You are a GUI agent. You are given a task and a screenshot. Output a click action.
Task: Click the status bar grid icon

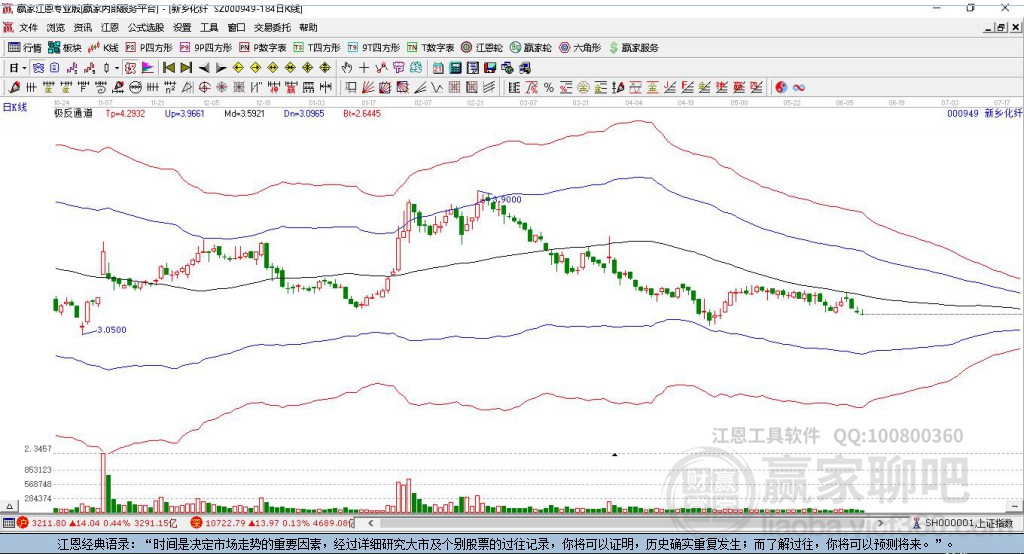pyautogui.click(x=8, y=523)
